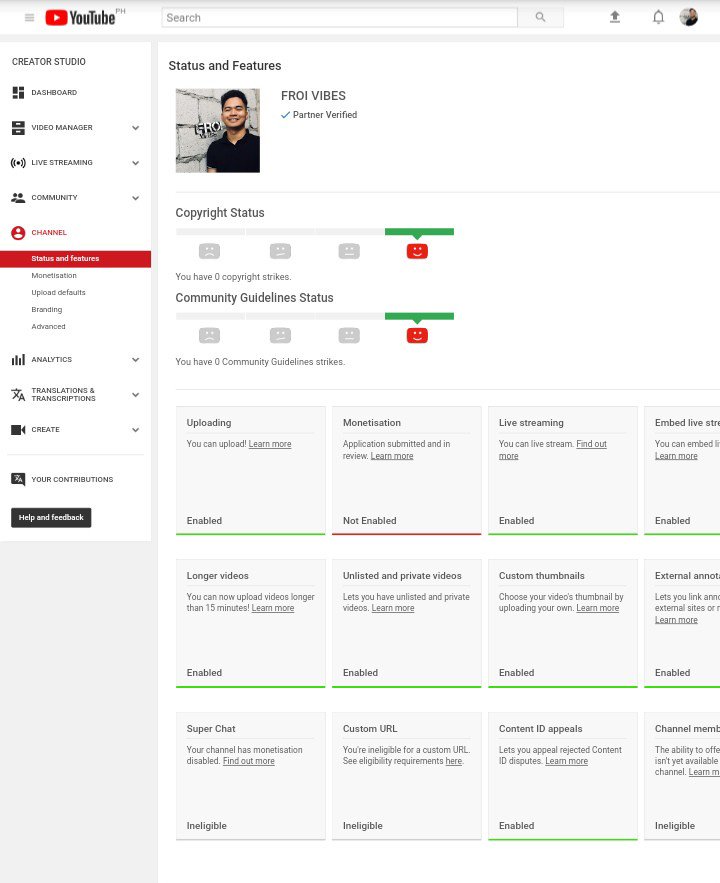This screenshot has height=883, width=720.
Task: Click the Create camera icon
Action: (18, 430)
